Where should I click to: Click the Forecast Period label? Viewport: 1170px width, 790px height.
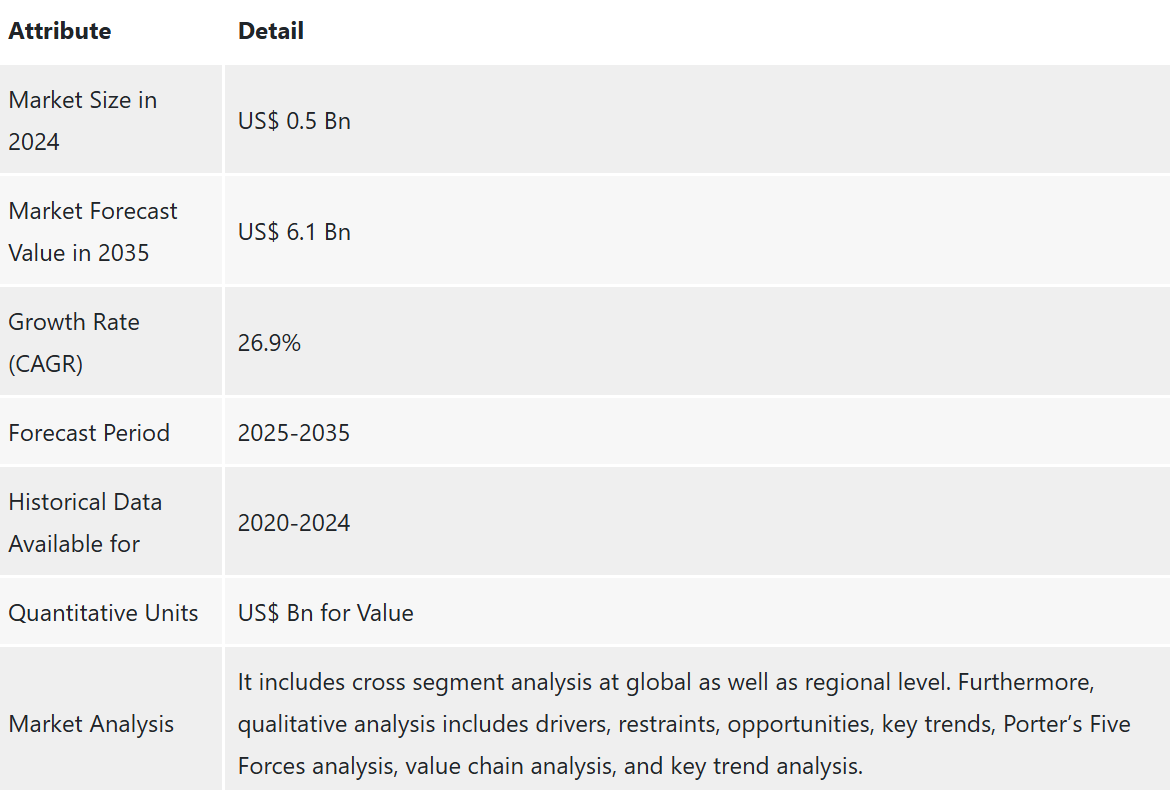click(x=89, y=433)
